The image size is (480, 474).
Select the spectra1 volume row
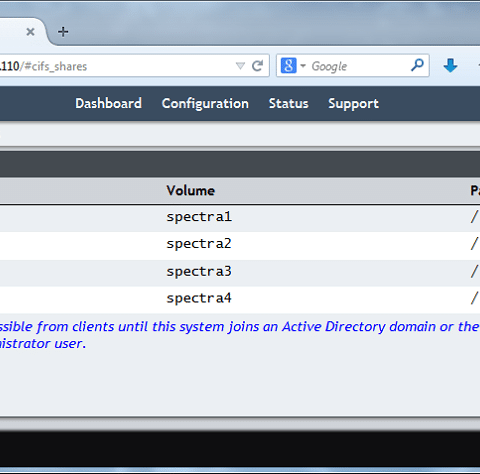240,218
